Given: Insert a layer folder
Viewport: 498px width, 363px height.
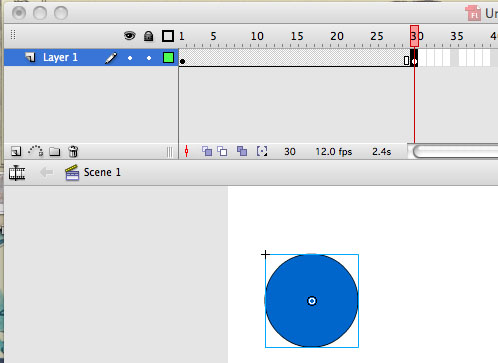Looking at the screenshot, I should 55,152.
